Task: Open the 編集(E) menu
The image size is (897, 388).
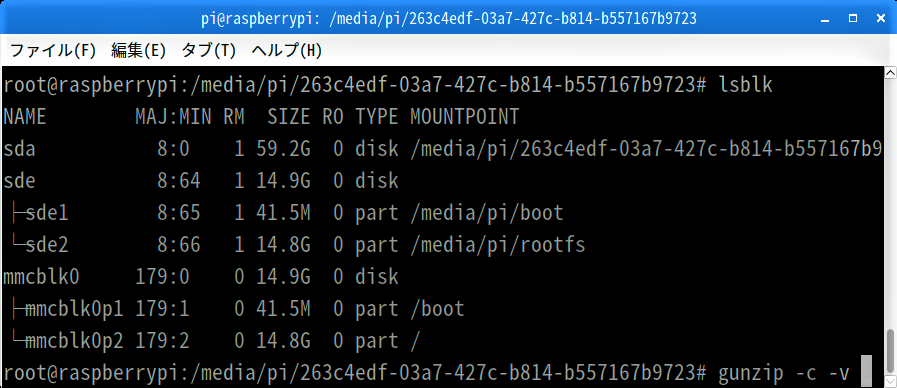Action: coord(138,51)
